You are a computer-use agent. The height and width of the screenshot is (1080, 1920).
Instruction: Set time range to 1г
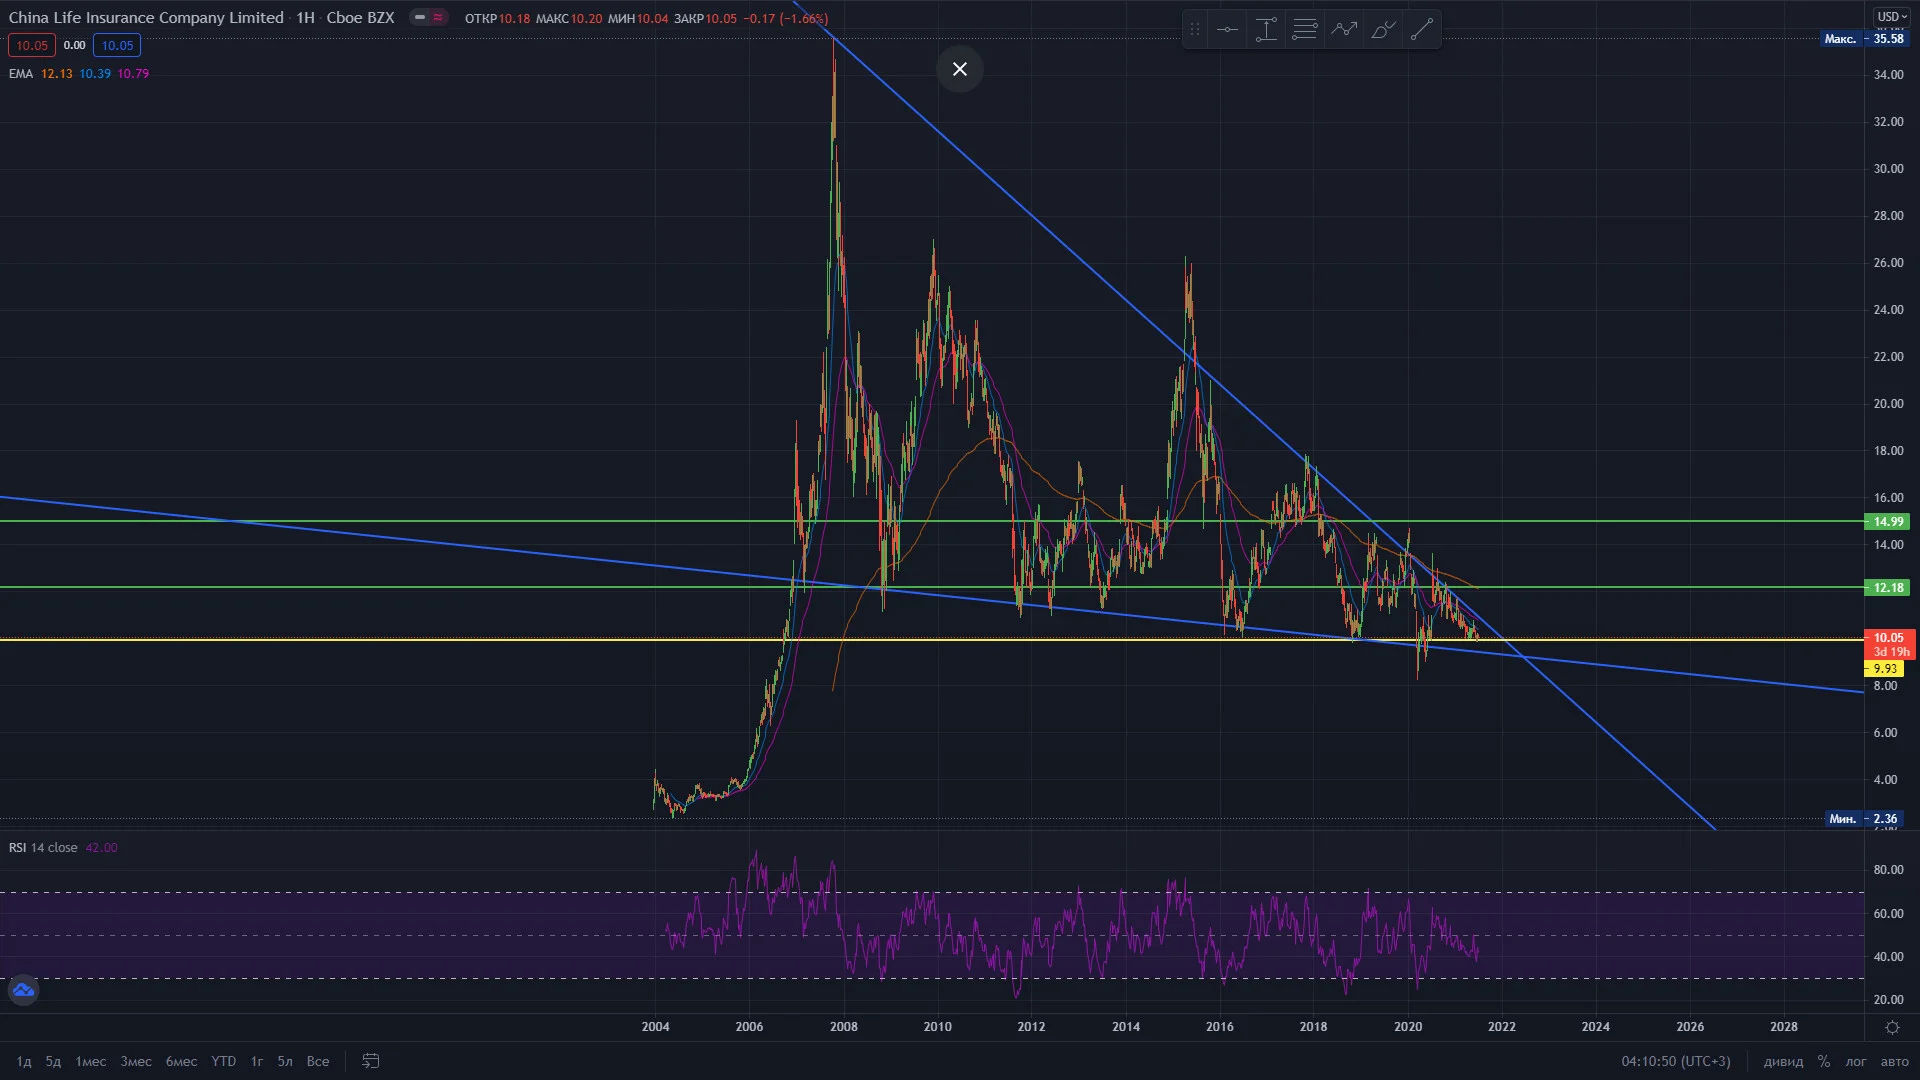pos(257,1061)
